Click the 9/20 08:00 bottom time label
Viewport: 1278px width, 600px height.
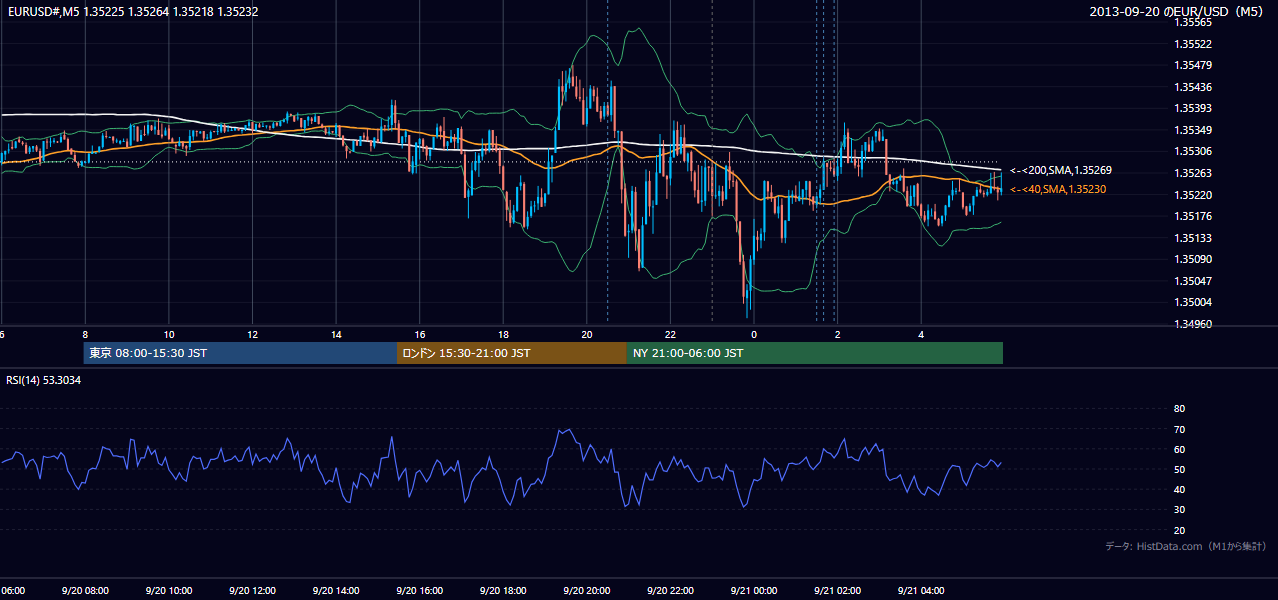point(85,590)
